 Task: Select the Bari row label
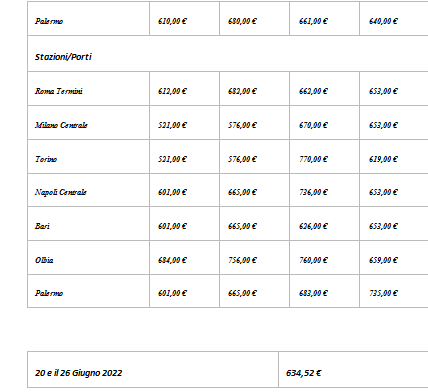coord(42,226)
